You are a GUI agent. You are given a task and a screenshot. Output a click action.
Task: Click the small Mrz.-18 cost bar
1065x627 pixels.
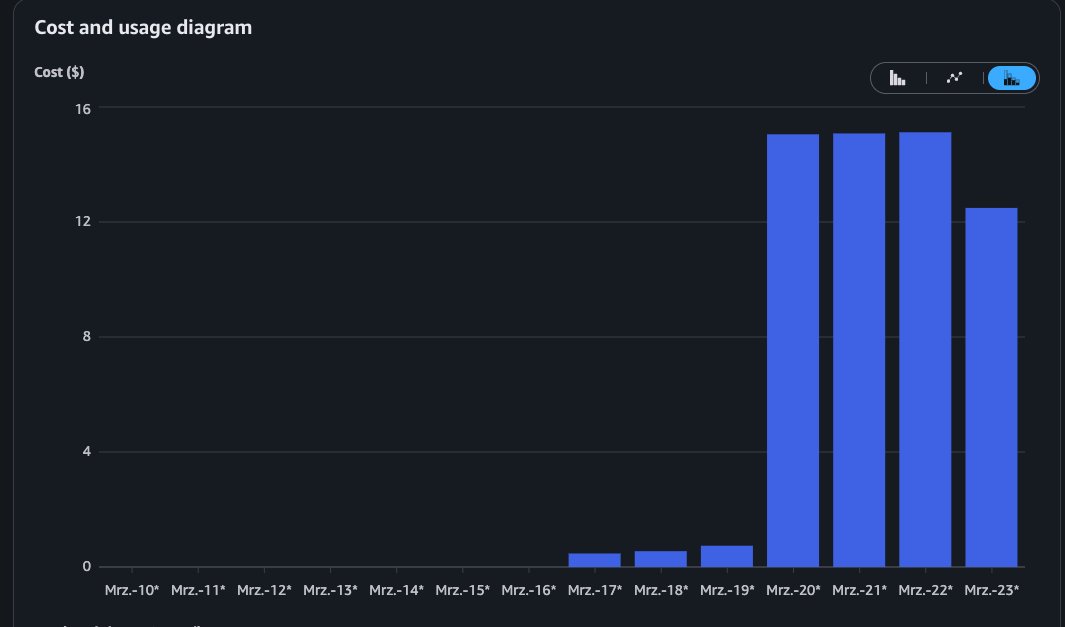point(660,559)
